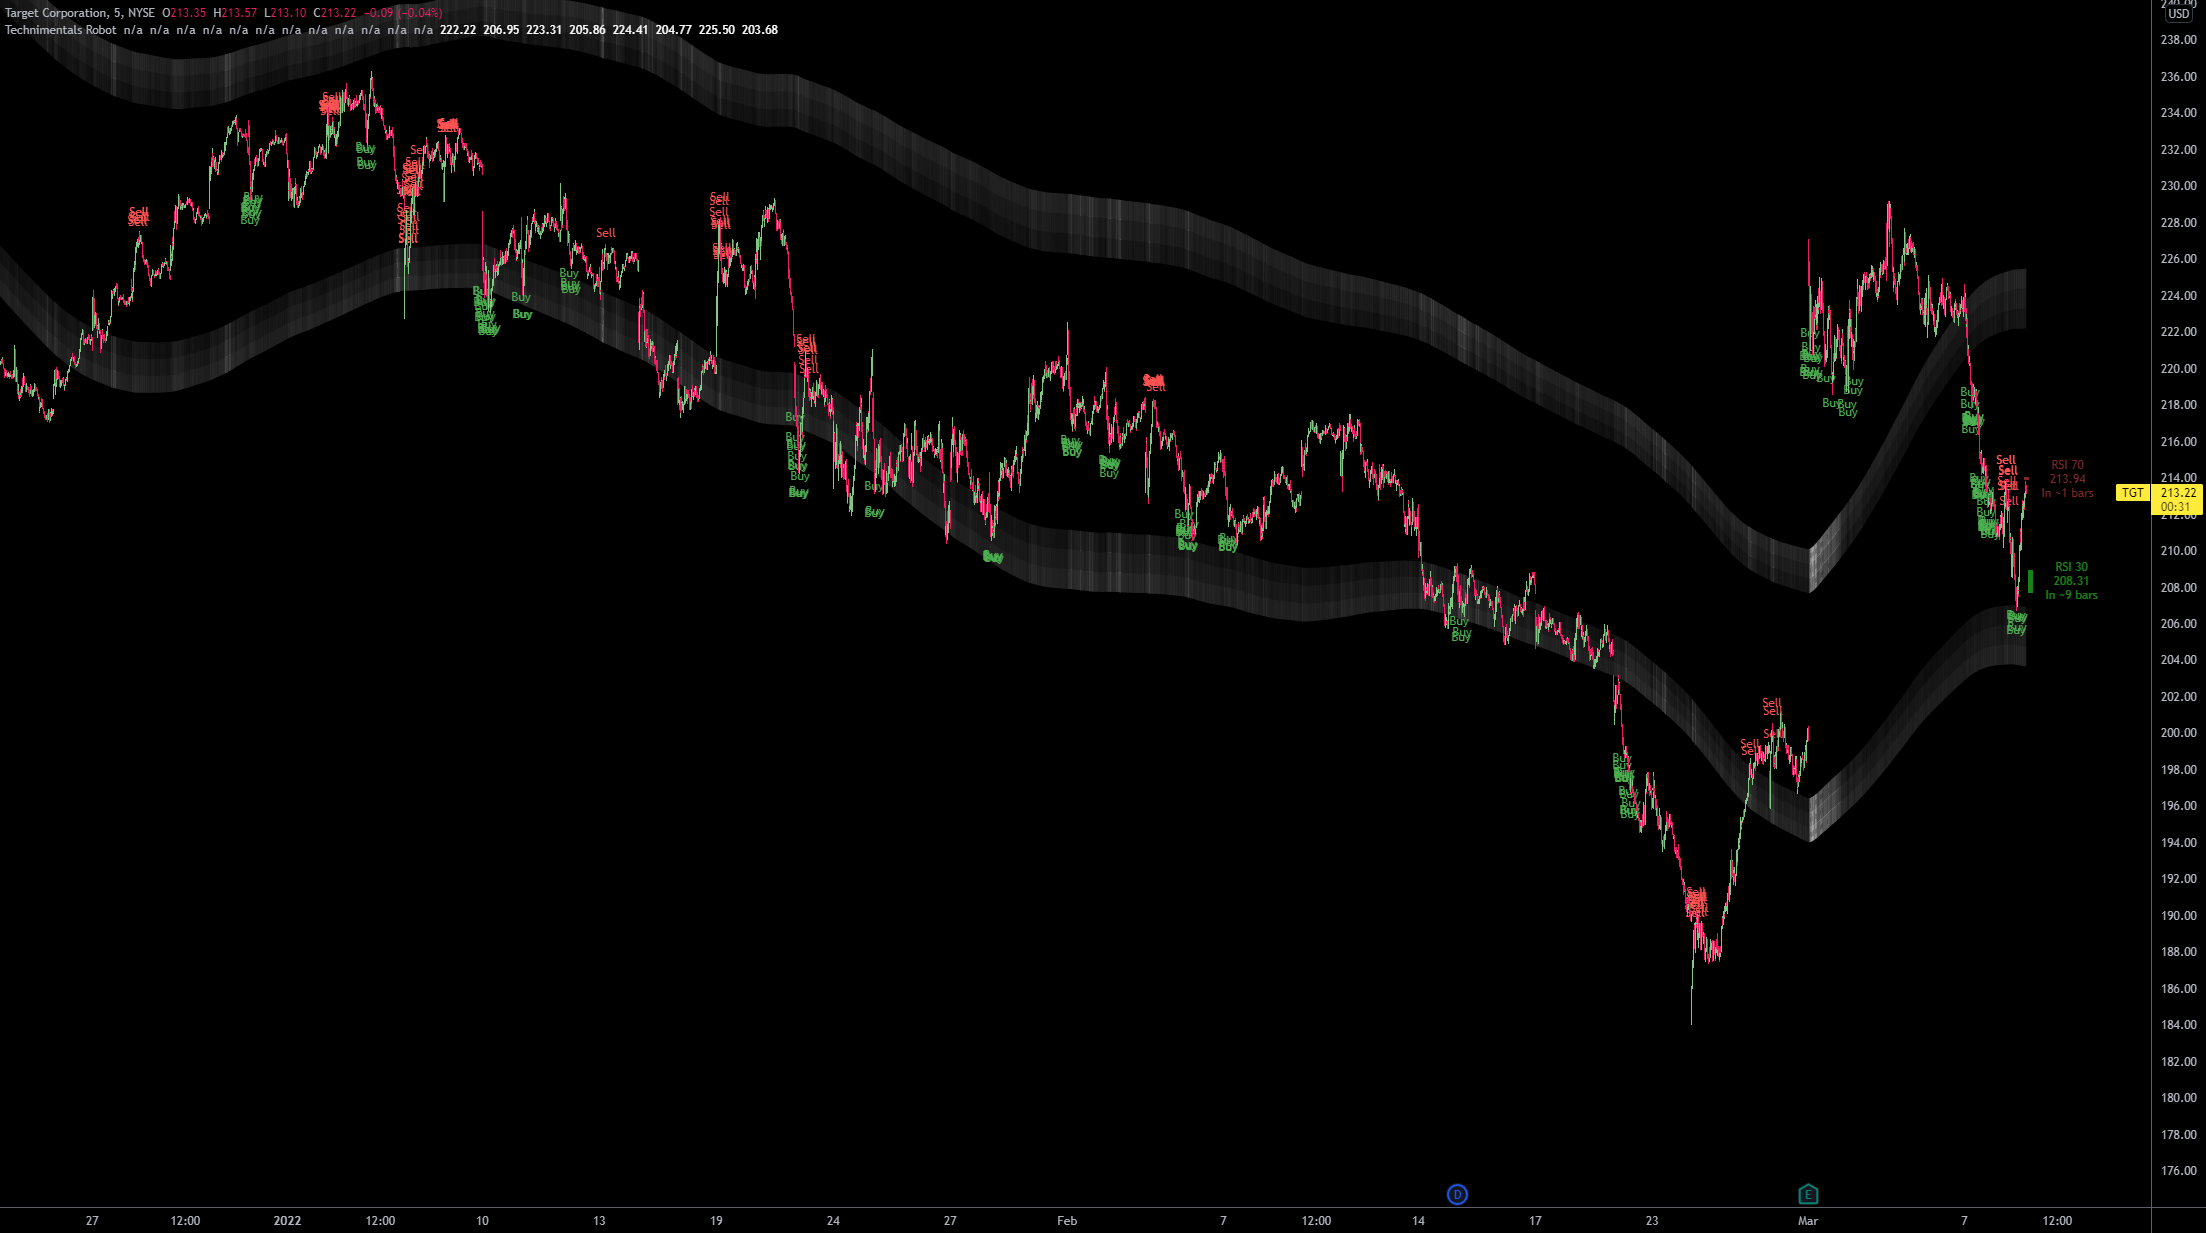
Task: Click the 222.22 indicator value in legend
Action: (458, 30)
